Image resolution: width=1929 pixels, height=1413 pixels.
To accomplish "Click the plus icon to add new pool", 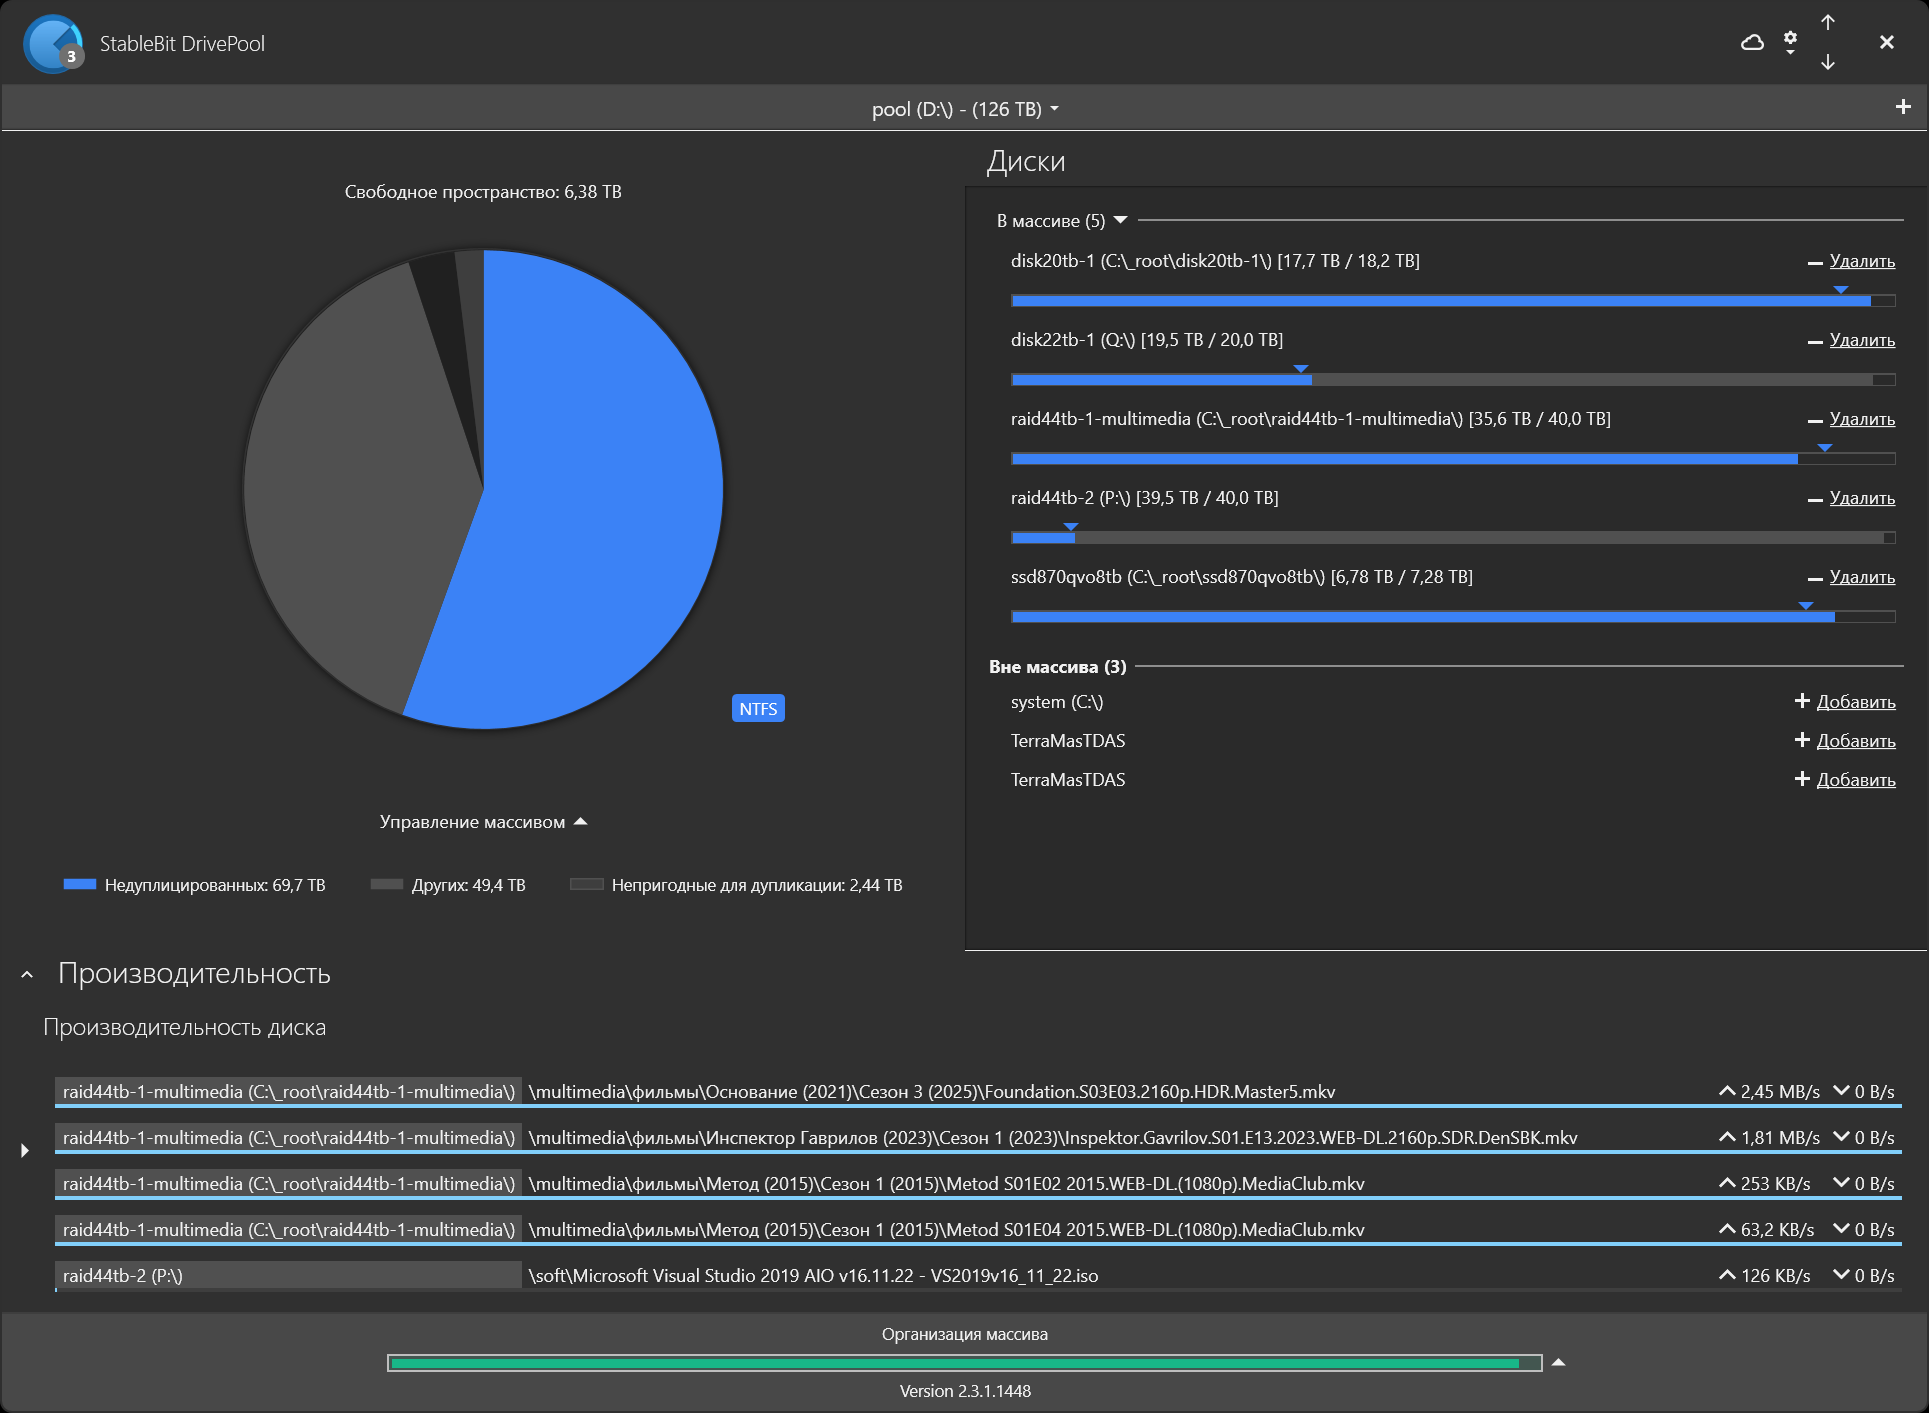I will click(1903, 107).
